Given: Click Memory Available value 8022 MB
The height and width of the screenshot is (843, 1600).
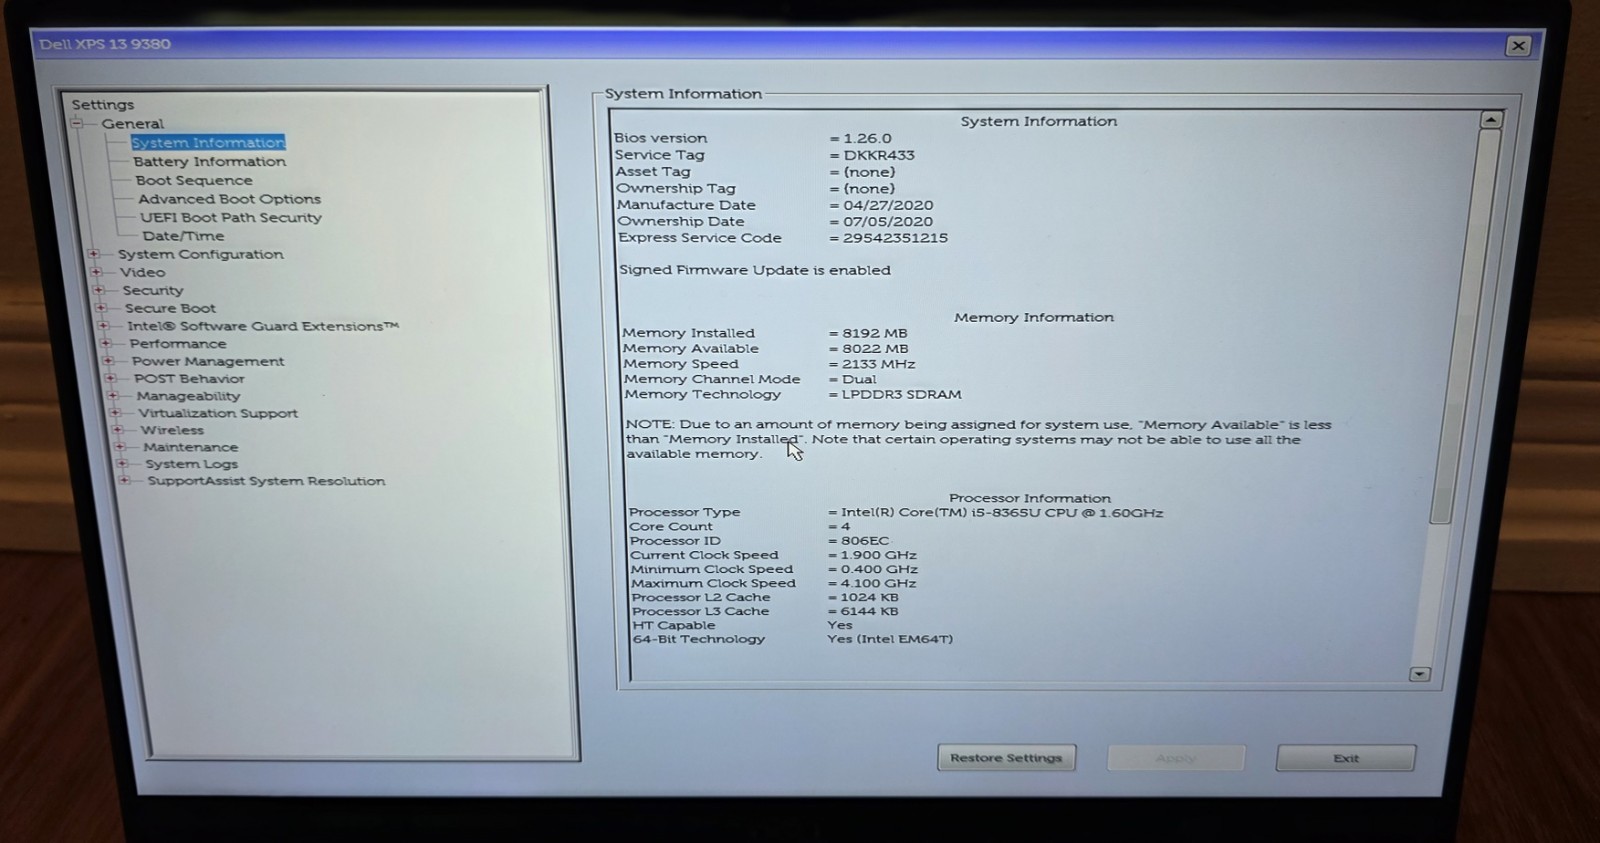Looking at the screenshot, I should pyautogui.click(x=875, y=349).
